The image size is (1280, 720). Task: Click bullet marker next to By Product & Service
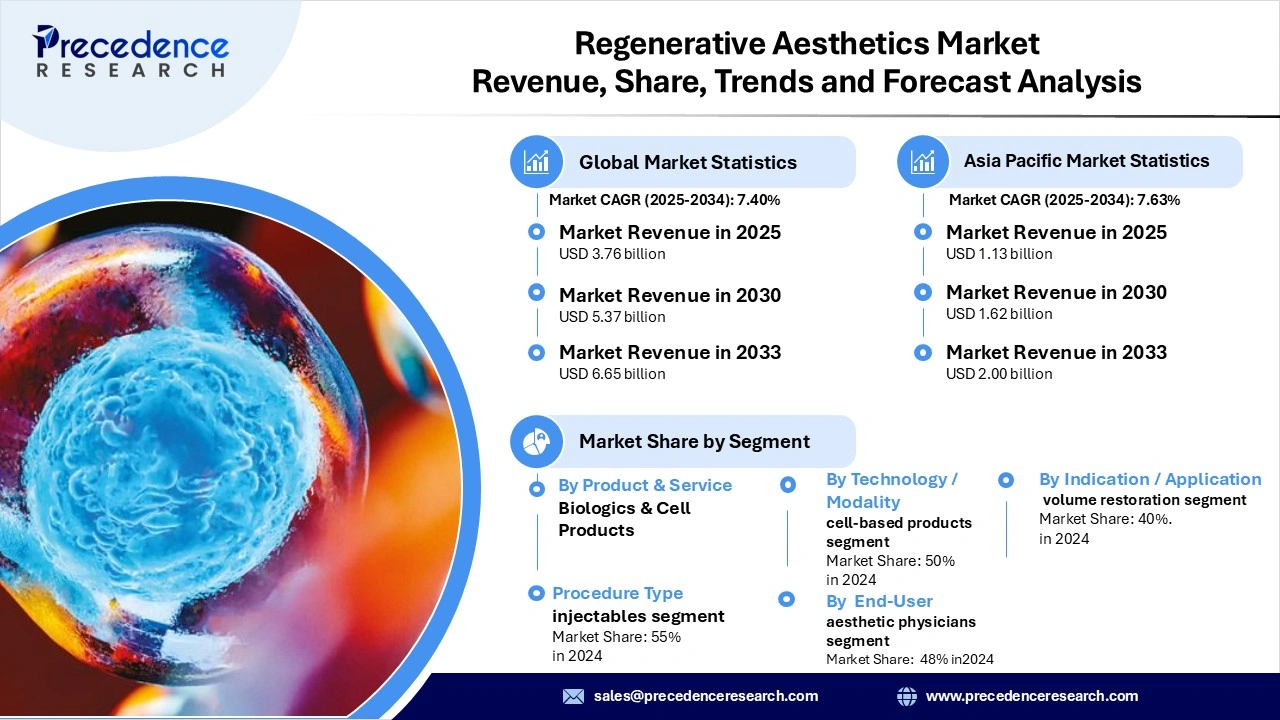pos(537,488)
